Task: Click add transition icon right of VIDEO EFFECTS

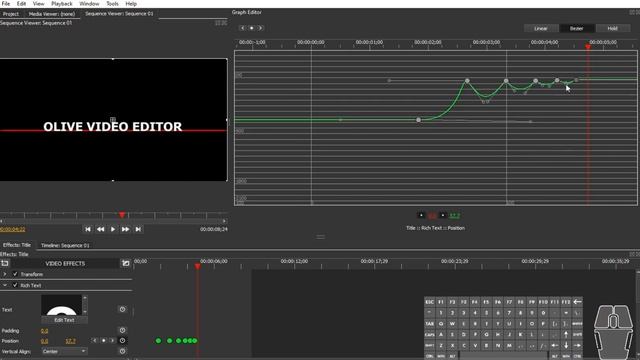Action: (125, 263)
